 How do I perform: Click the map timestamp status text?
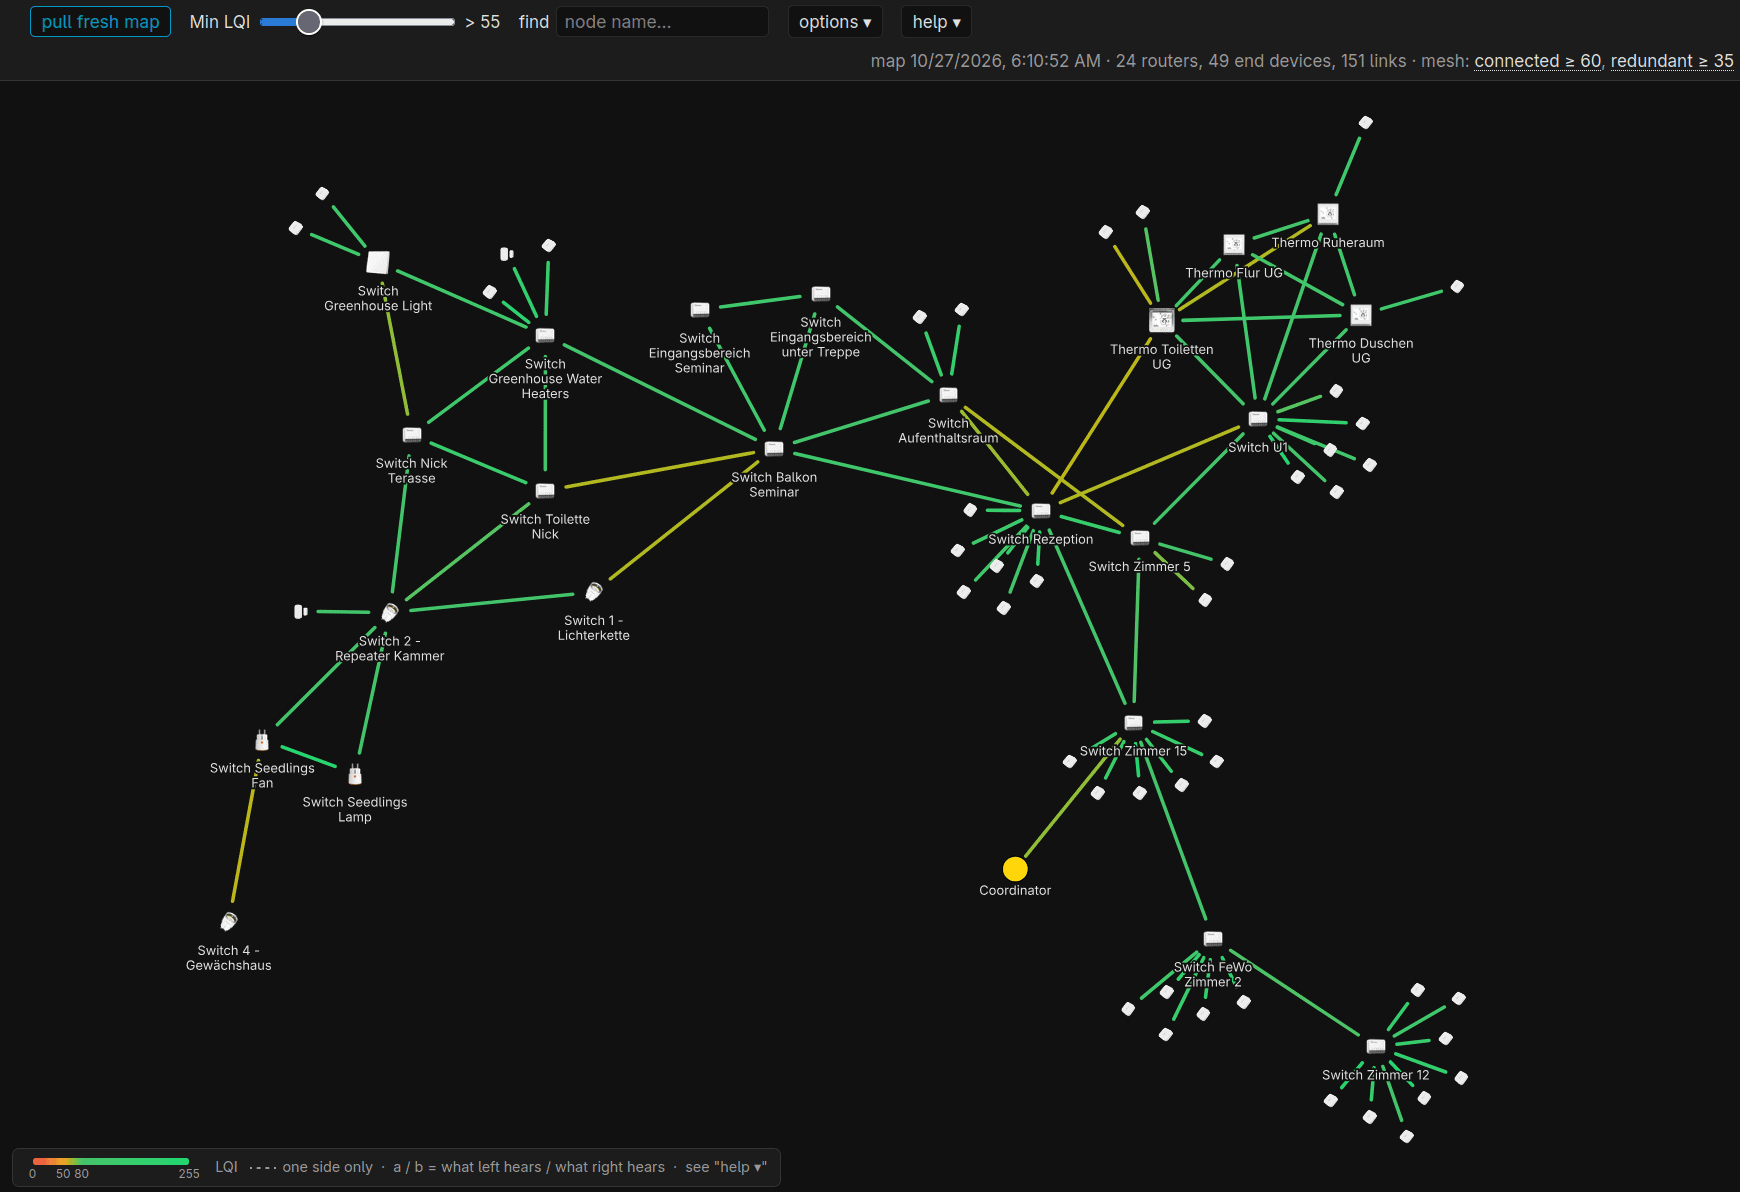coord(985,61)
